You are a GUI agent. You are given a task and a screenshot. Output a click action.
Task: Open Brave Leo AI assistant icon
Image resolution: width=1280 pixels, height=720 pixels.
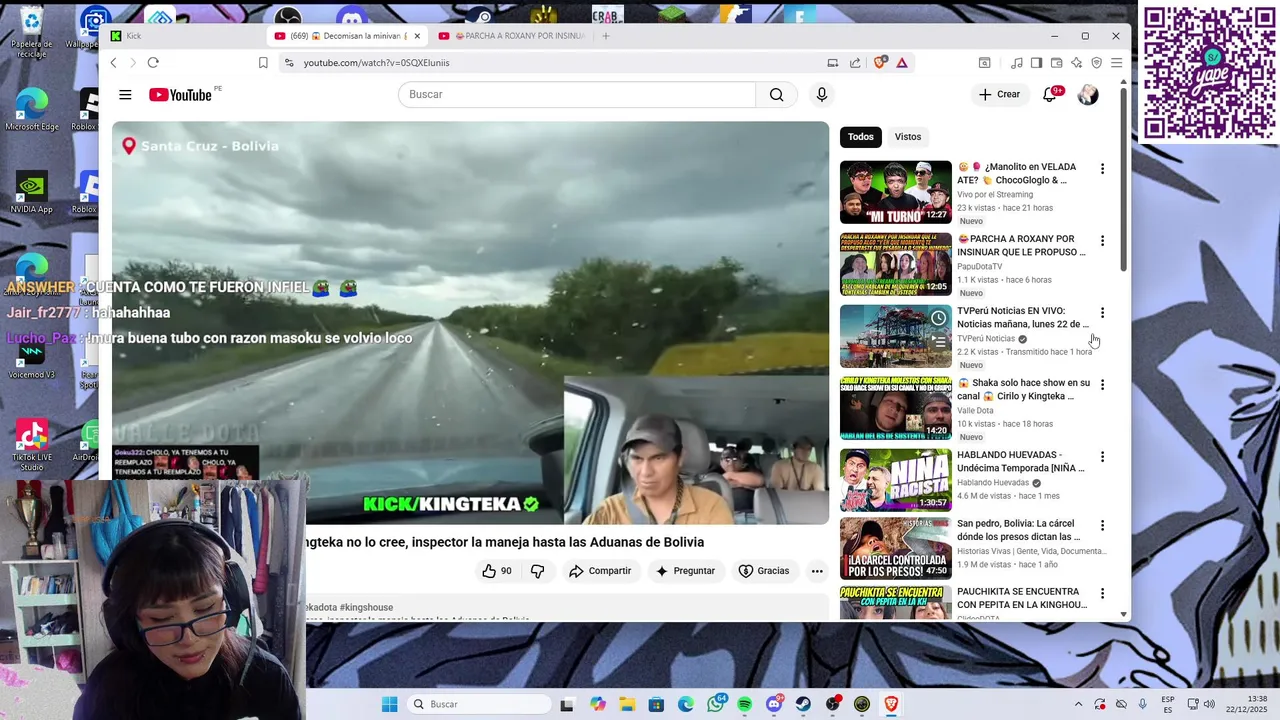[1076, 63]
